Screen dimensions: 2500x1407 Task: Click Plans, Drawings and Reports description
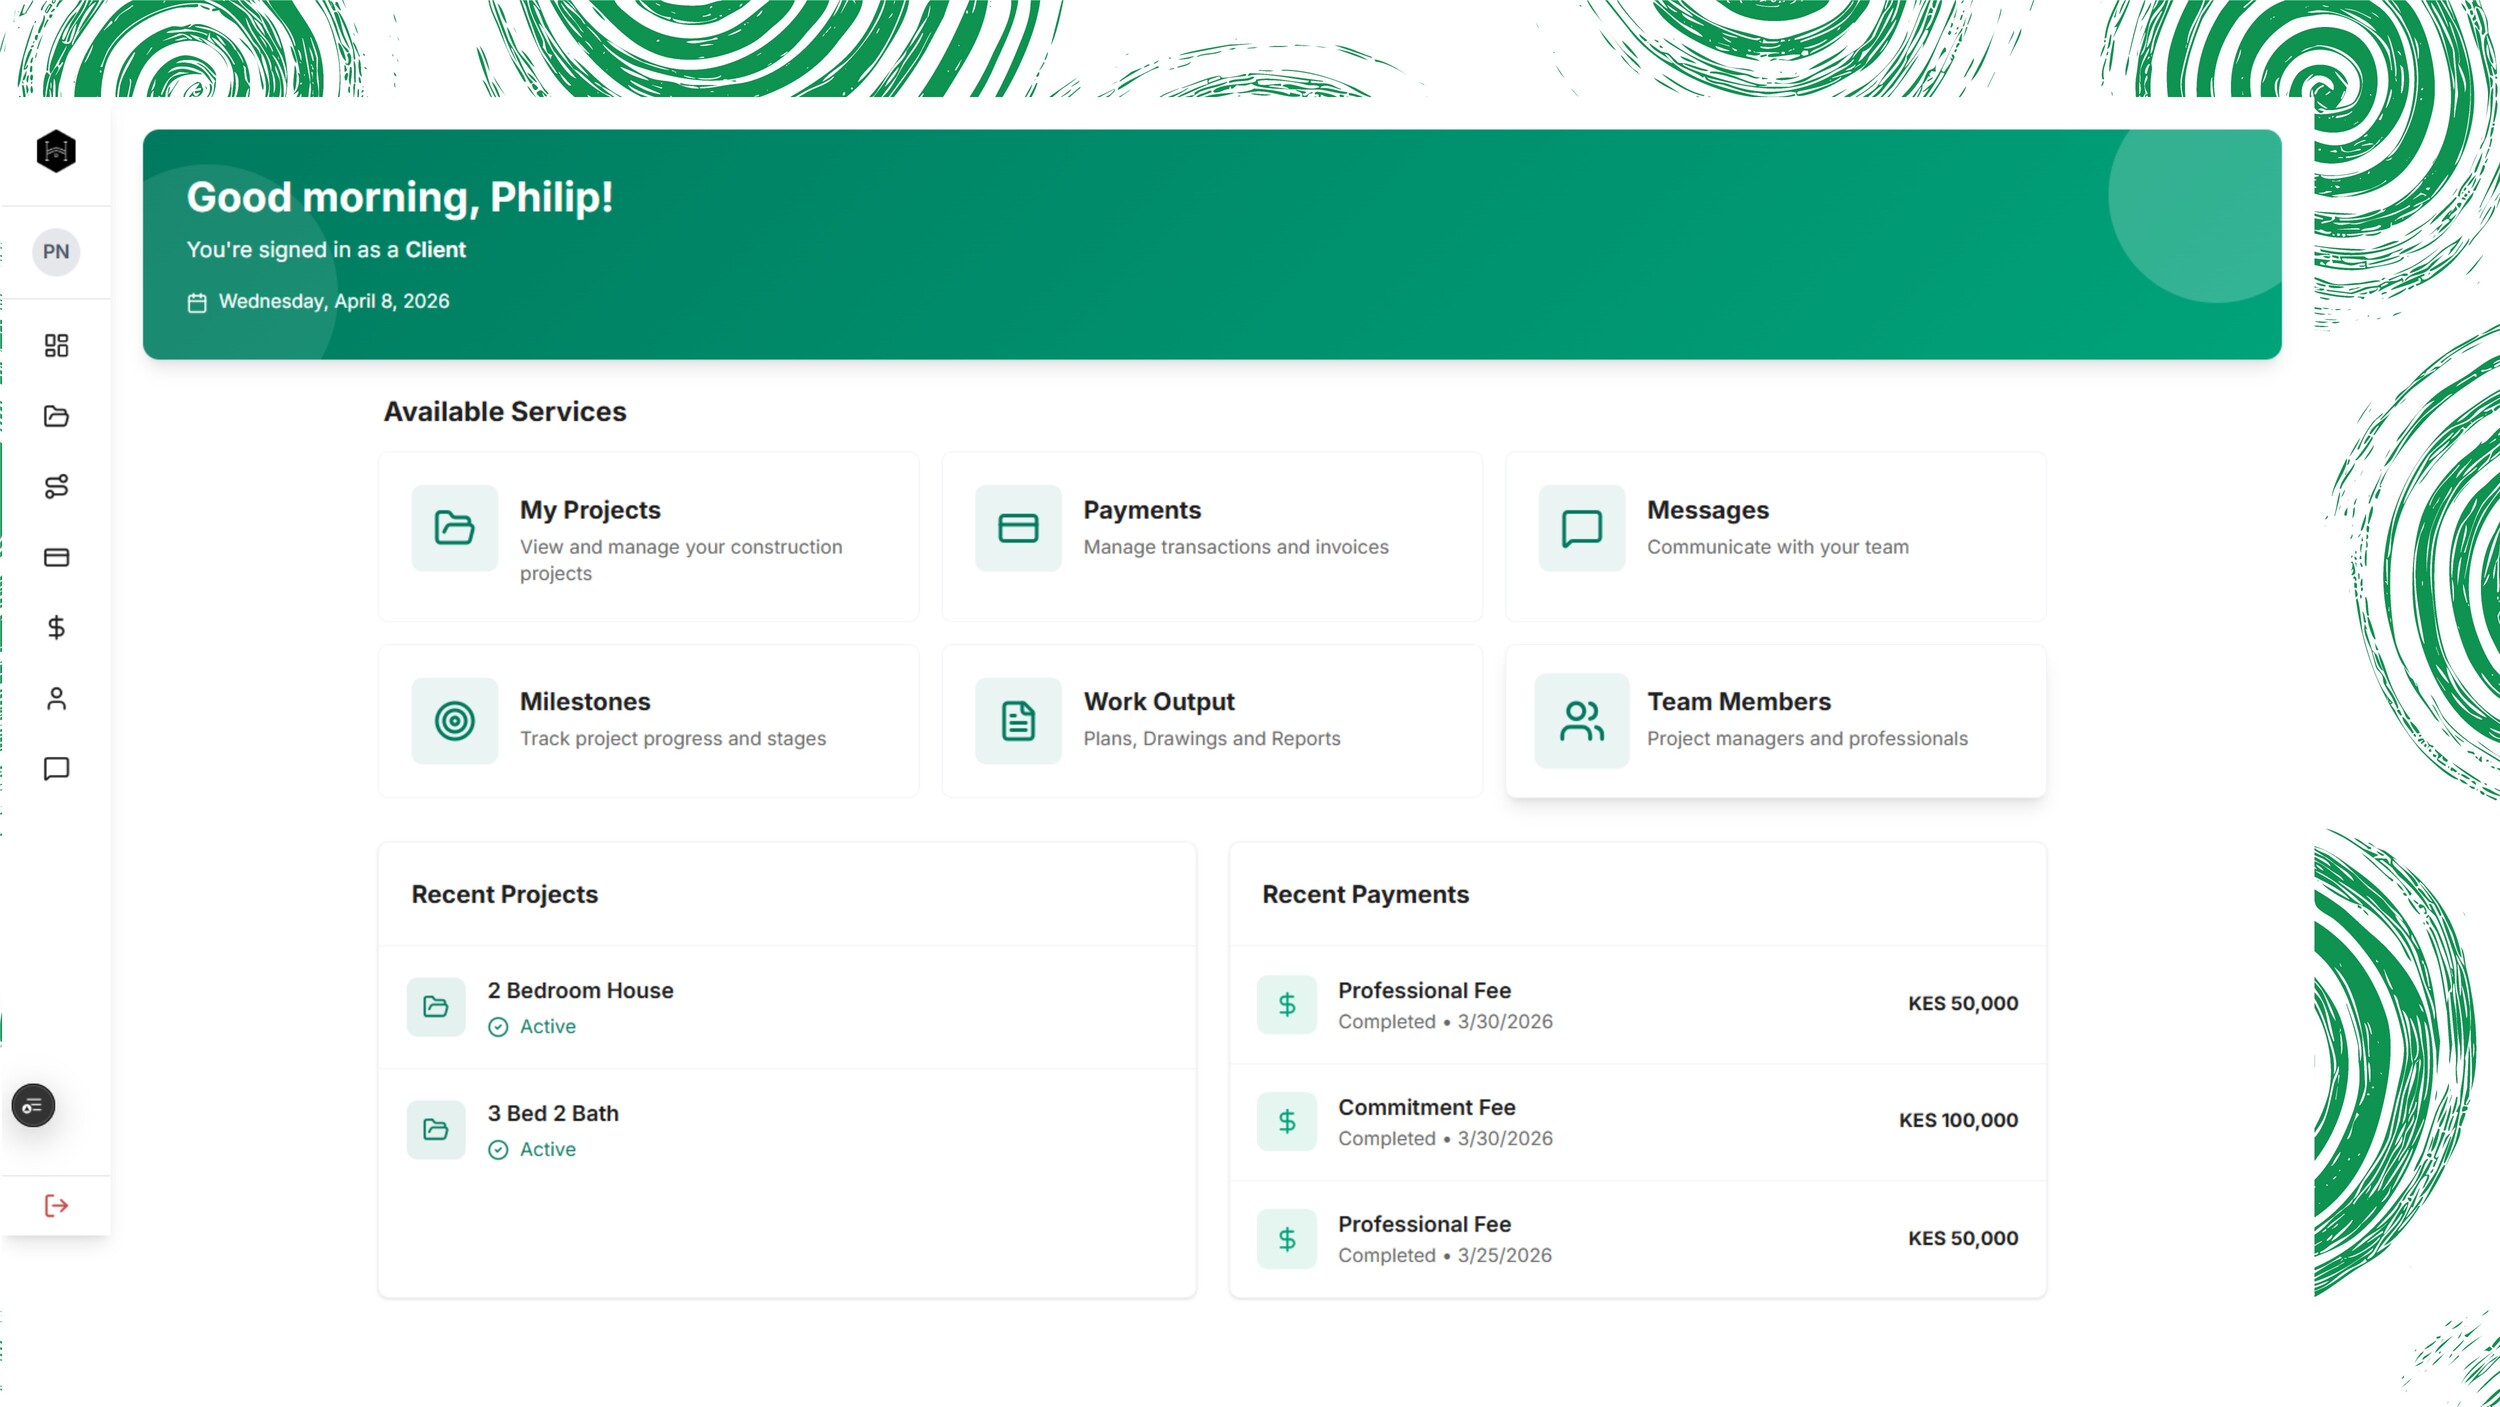[x=1212, y=738]
